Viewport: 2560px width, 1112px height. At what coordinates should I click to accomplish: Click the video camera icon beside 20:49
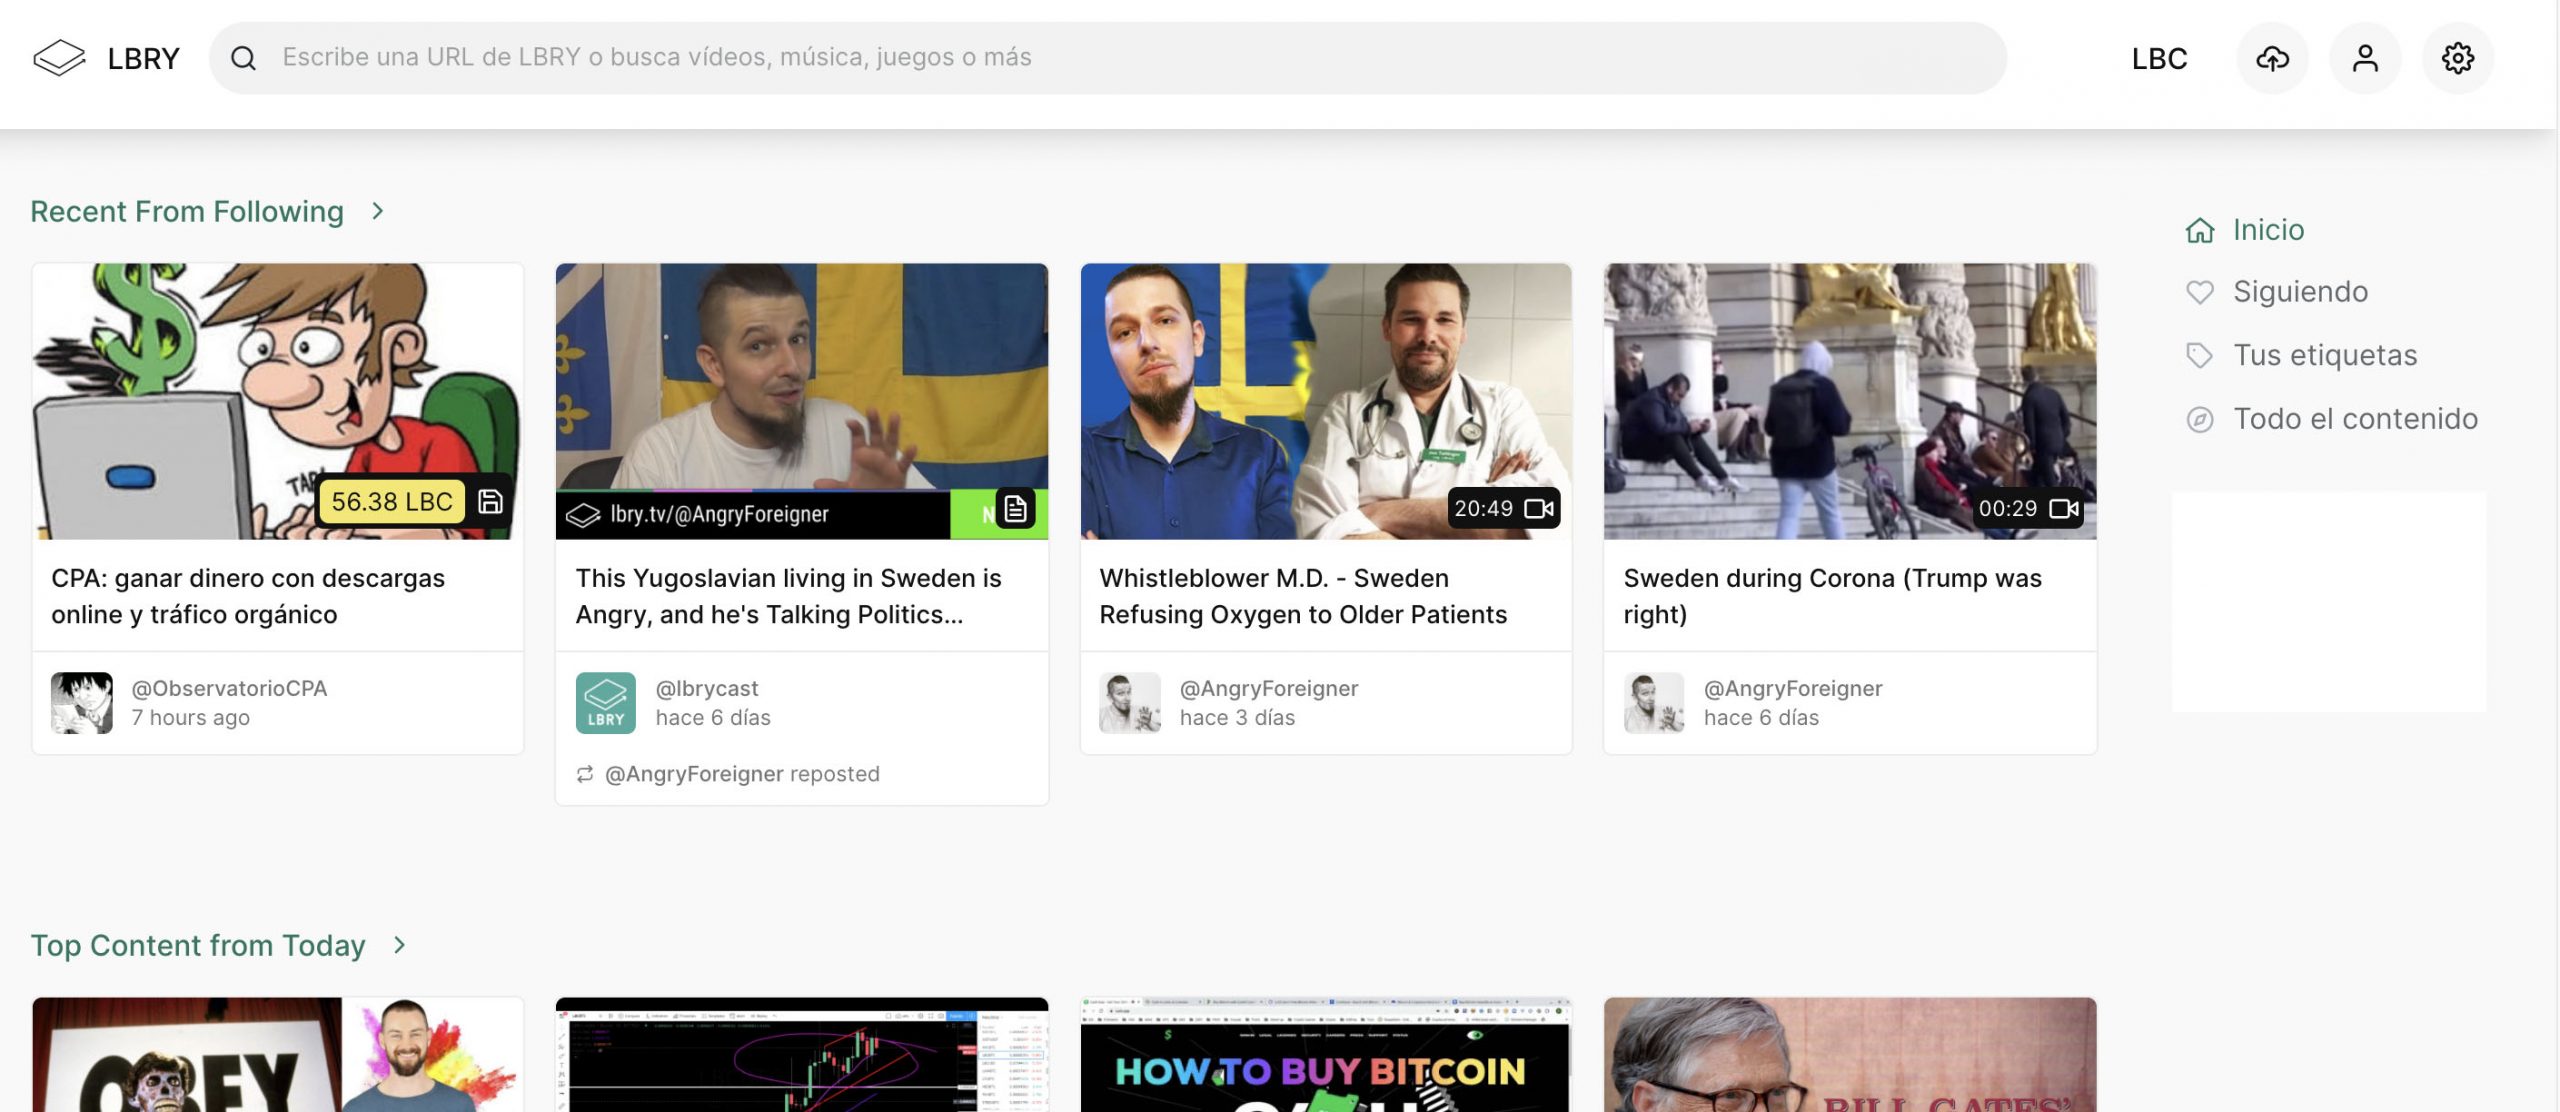click(1539, 508)
